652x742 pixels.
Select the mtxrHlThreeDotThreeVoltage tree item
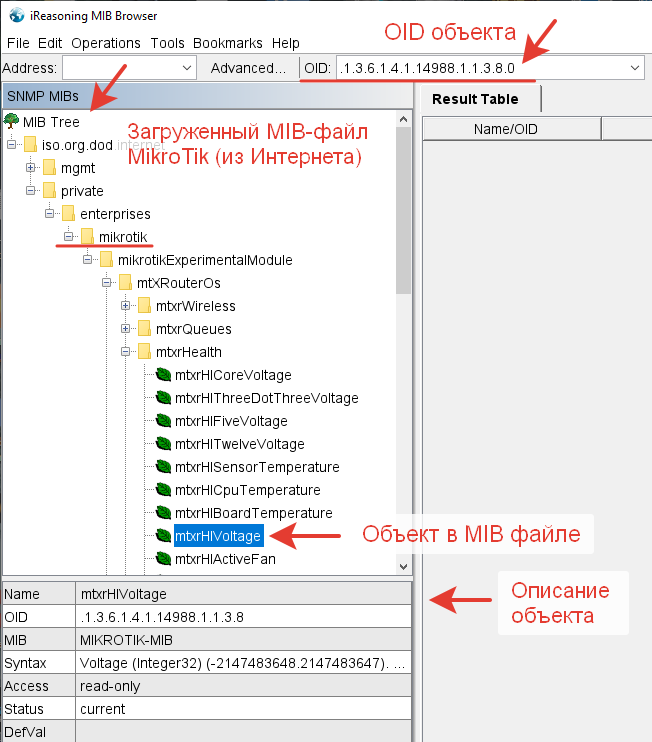click(x=266, y=398)
